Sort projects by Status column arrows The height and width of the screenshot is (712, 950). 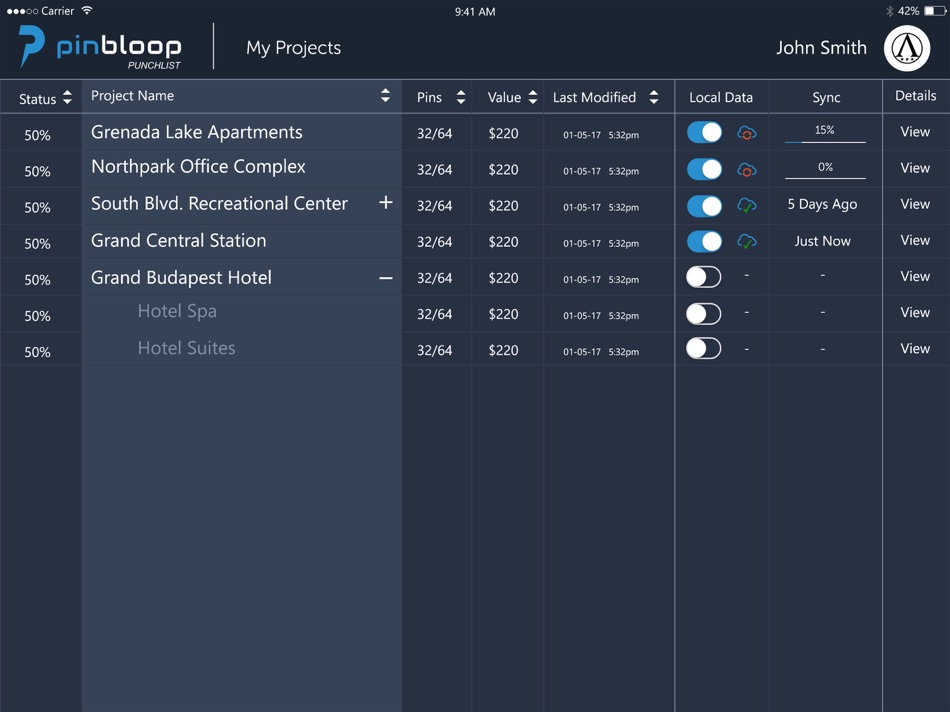click(67, 98)
